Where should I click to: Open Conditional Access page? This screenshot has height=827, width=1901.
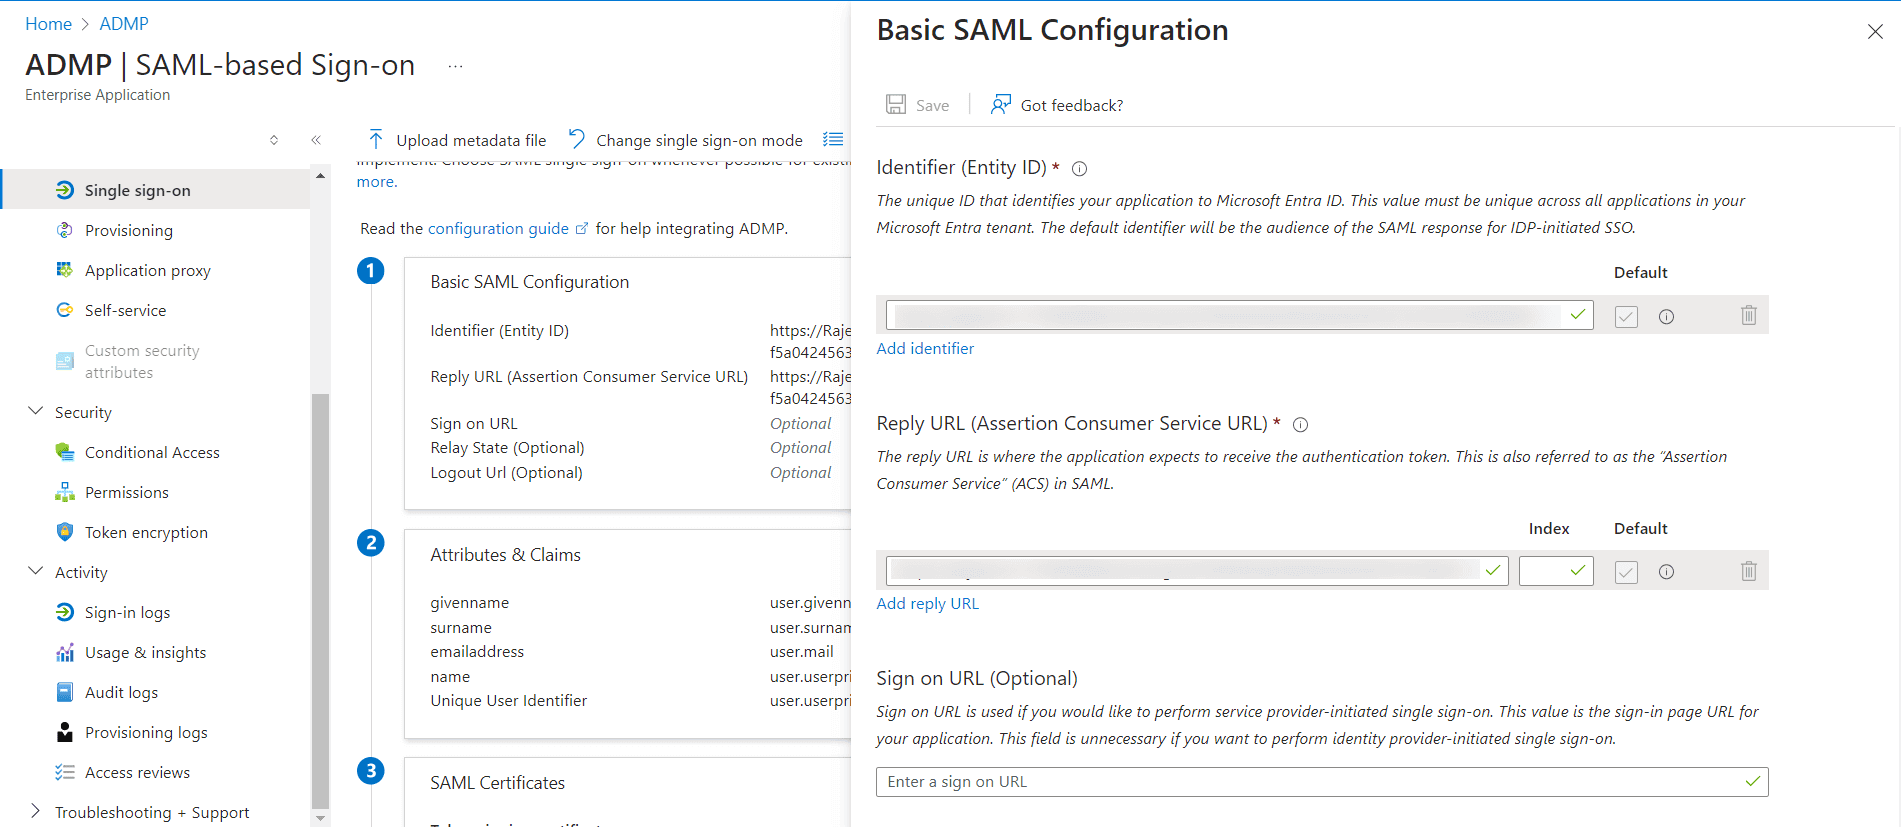click(x=152, y=453)
